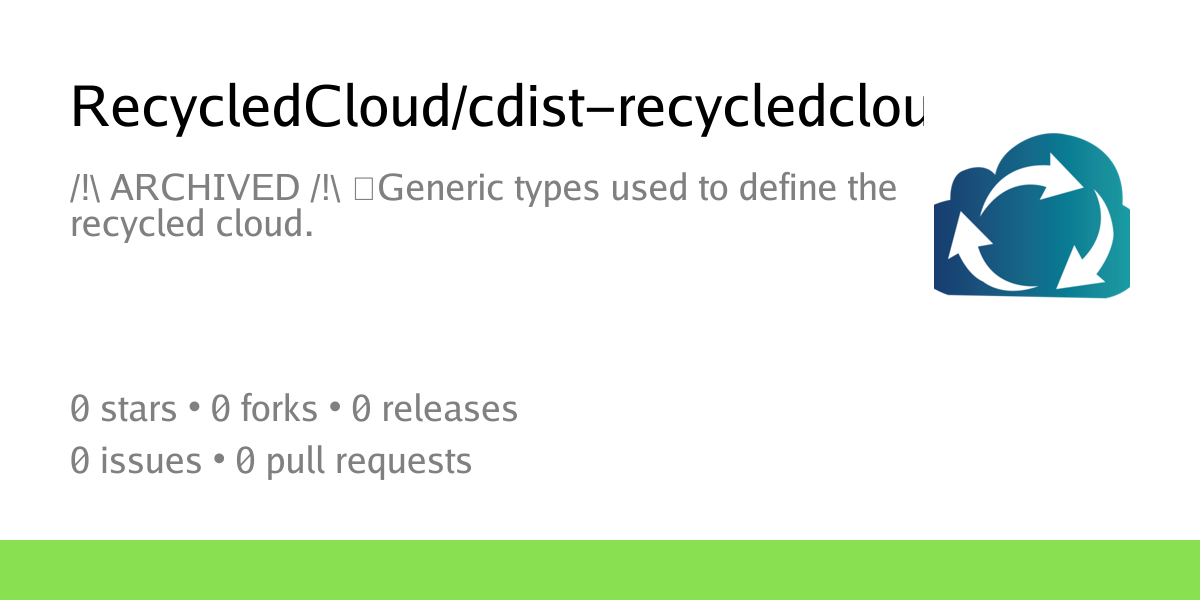Click the '/!\ ARCHIVED /!\' notice text
The width and height of the screenshot is (1200, 600).
tap(206, 187)
